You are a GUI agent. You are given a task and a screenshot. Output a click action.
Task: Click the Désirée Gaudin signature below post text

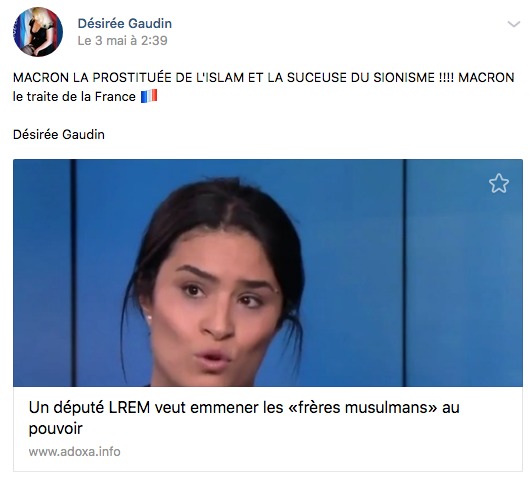pyautogui.click(x=59, y=135)
